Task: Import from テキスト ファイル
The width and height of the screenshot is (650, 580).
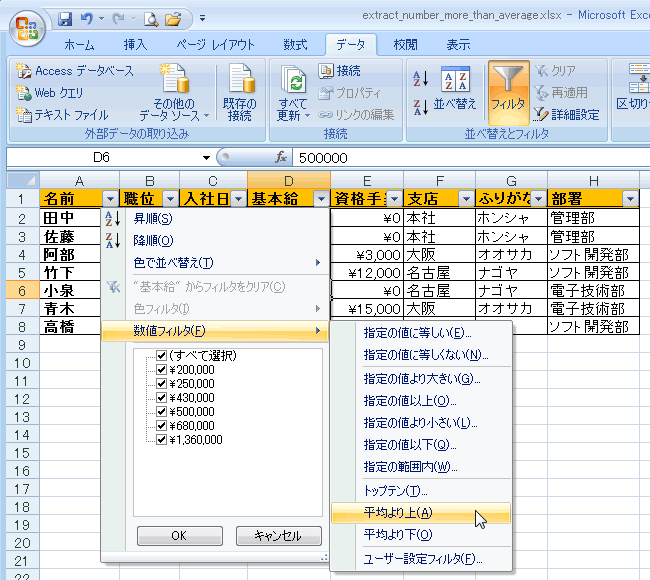Action: point(62,115)
